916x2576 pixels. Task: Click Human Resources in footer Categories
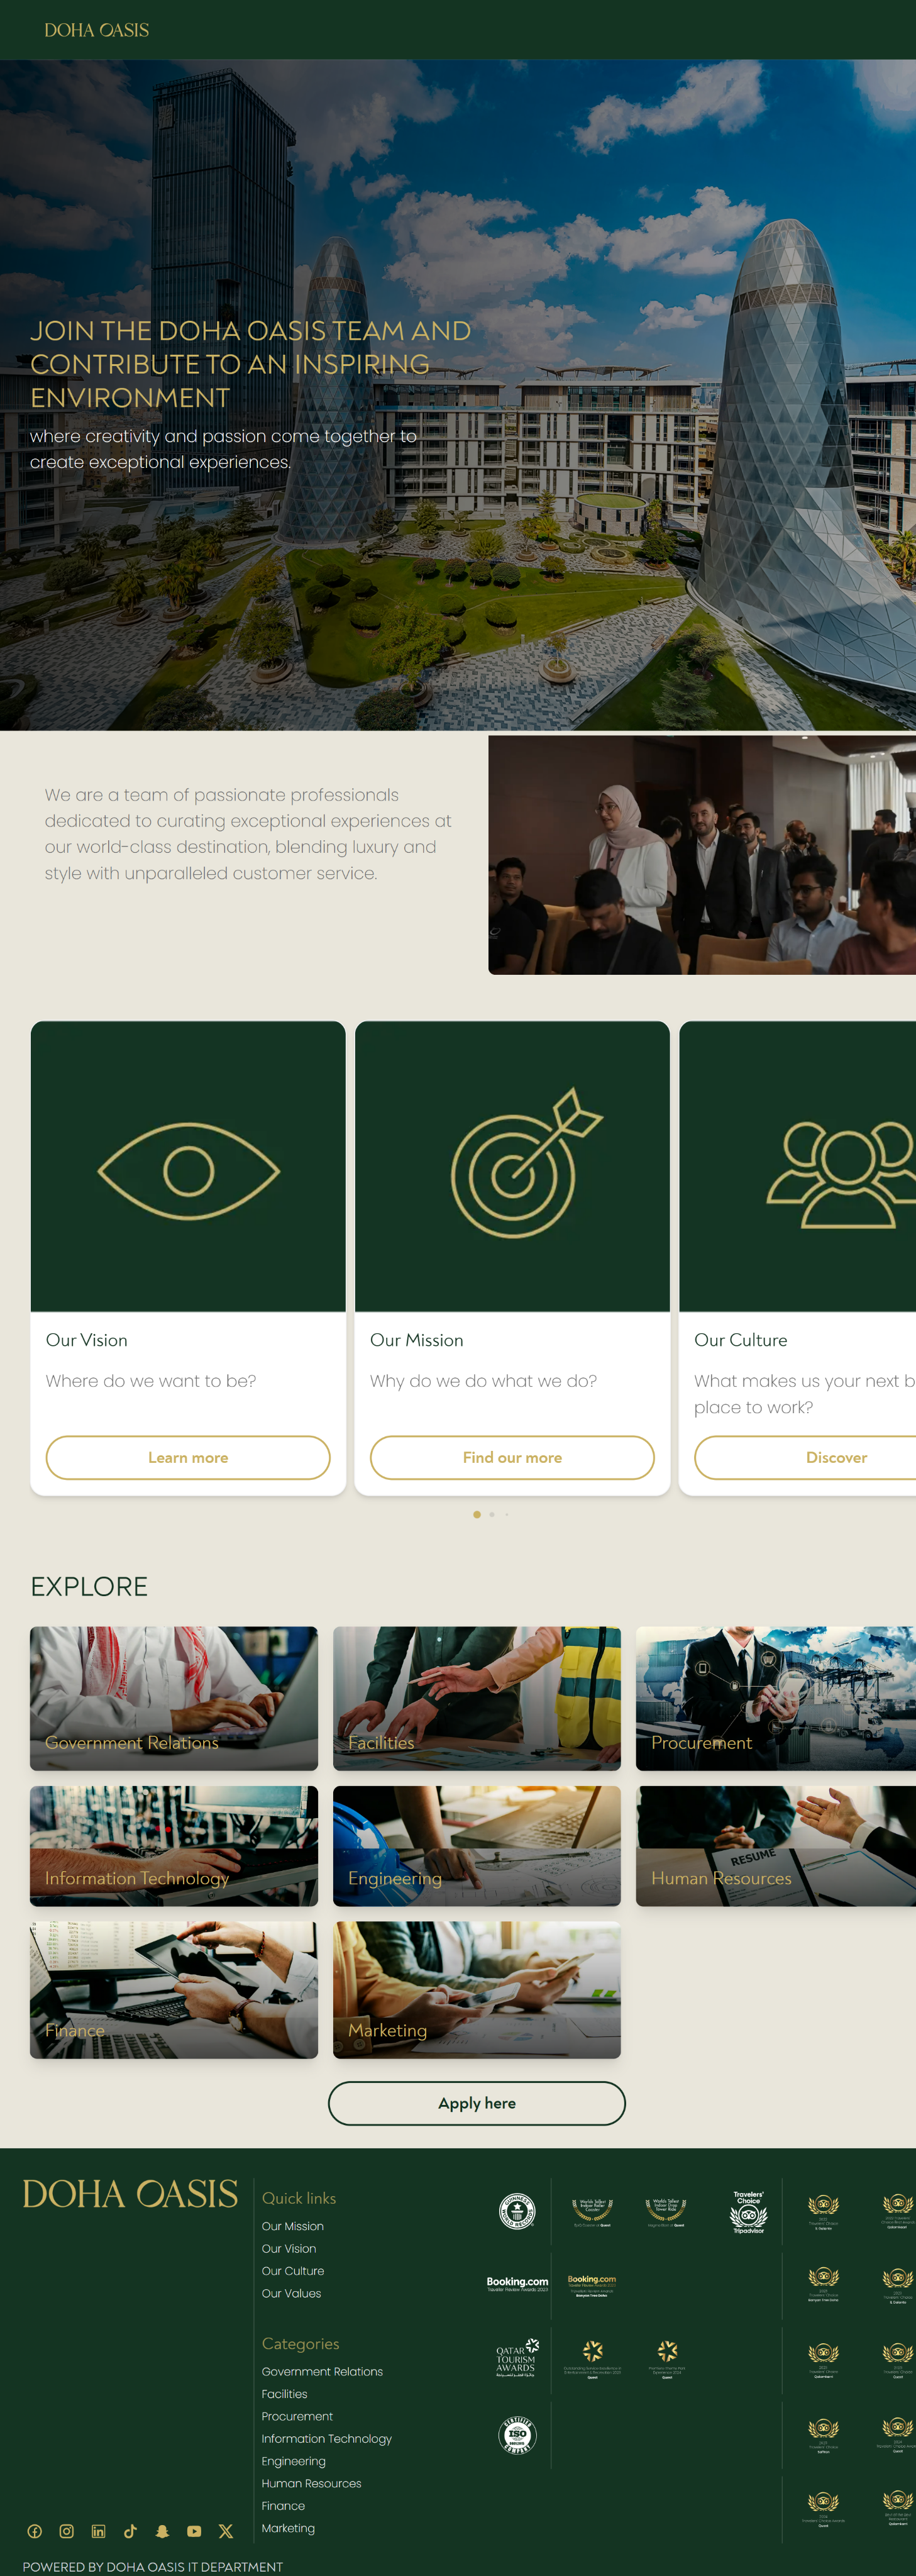coord(311,2483)
